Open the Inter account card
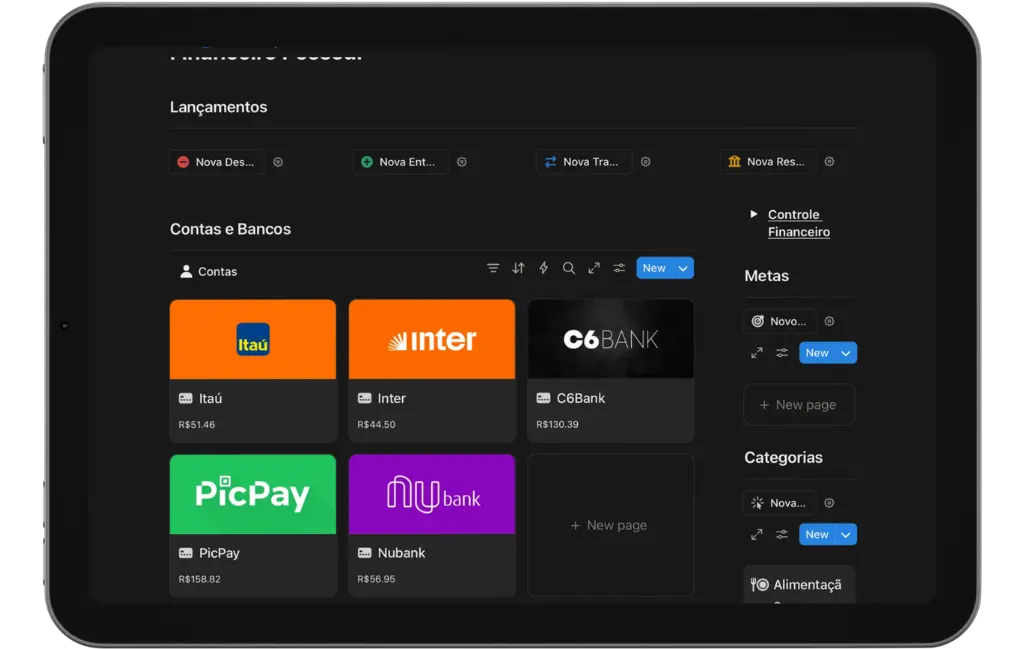Screen dimensions: 1024x649 coord(432,371)
